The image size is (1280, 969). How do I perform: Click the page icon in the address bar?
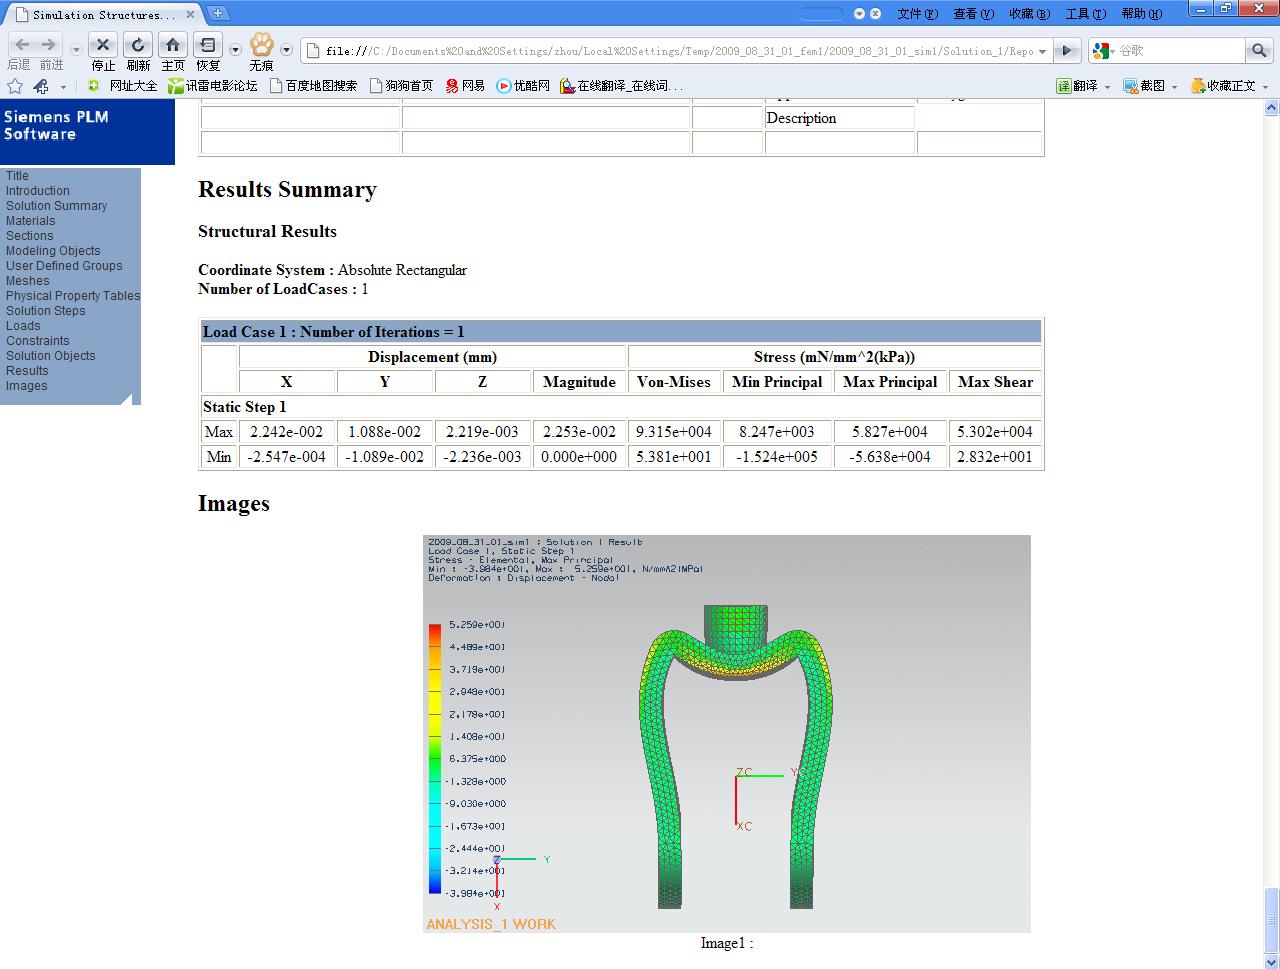click(313, 51)
